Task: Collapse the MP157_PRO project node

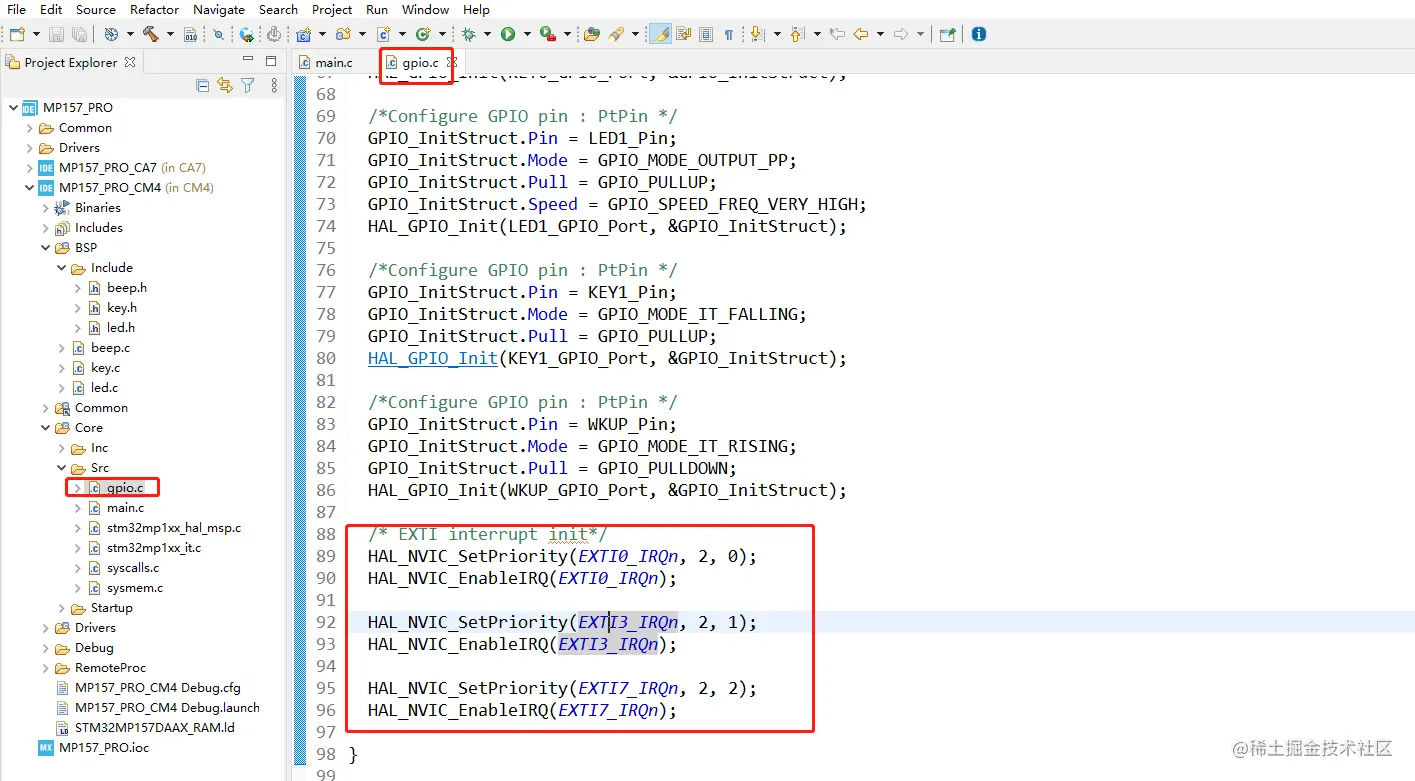Action: click(13, 108)
